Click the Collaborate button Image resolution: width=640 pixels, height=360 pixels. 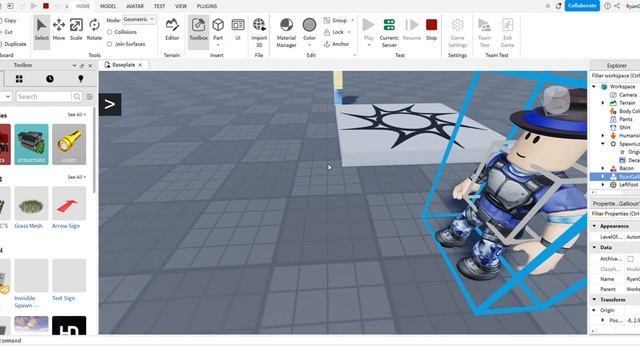[x=582, y=6]
